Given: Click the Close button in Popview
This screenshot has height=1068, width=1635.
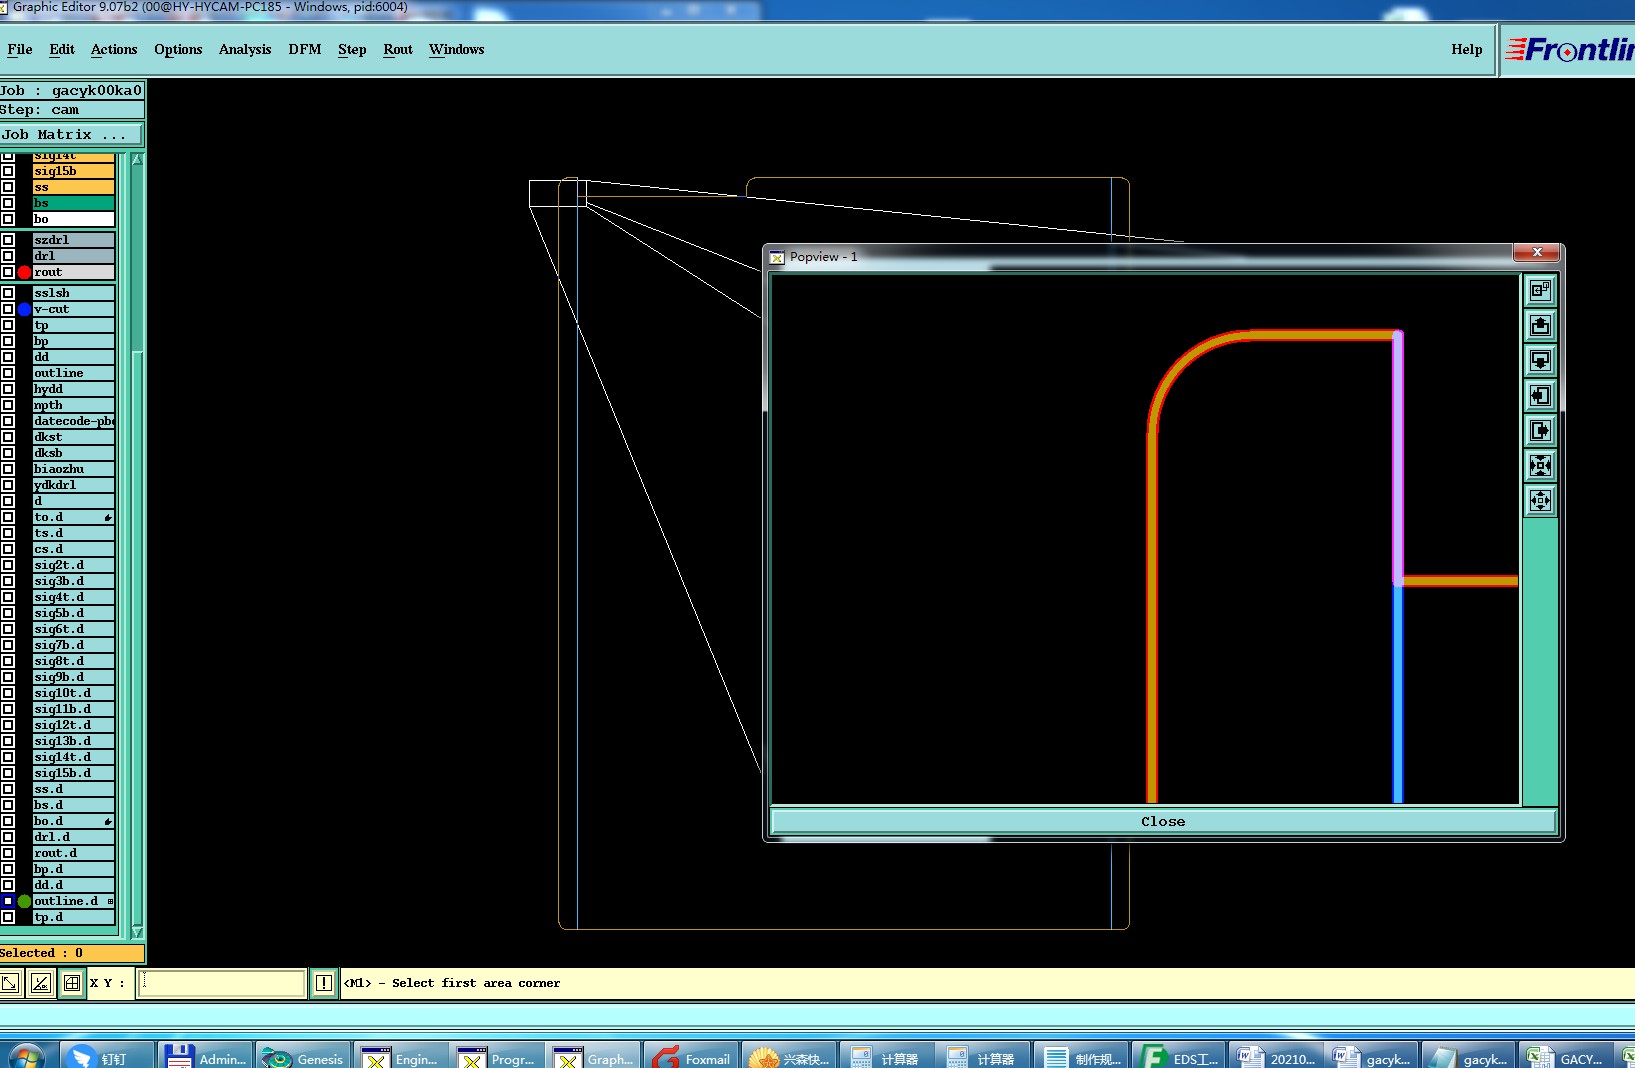Looking at the screenshot, I should (1163, 821).
